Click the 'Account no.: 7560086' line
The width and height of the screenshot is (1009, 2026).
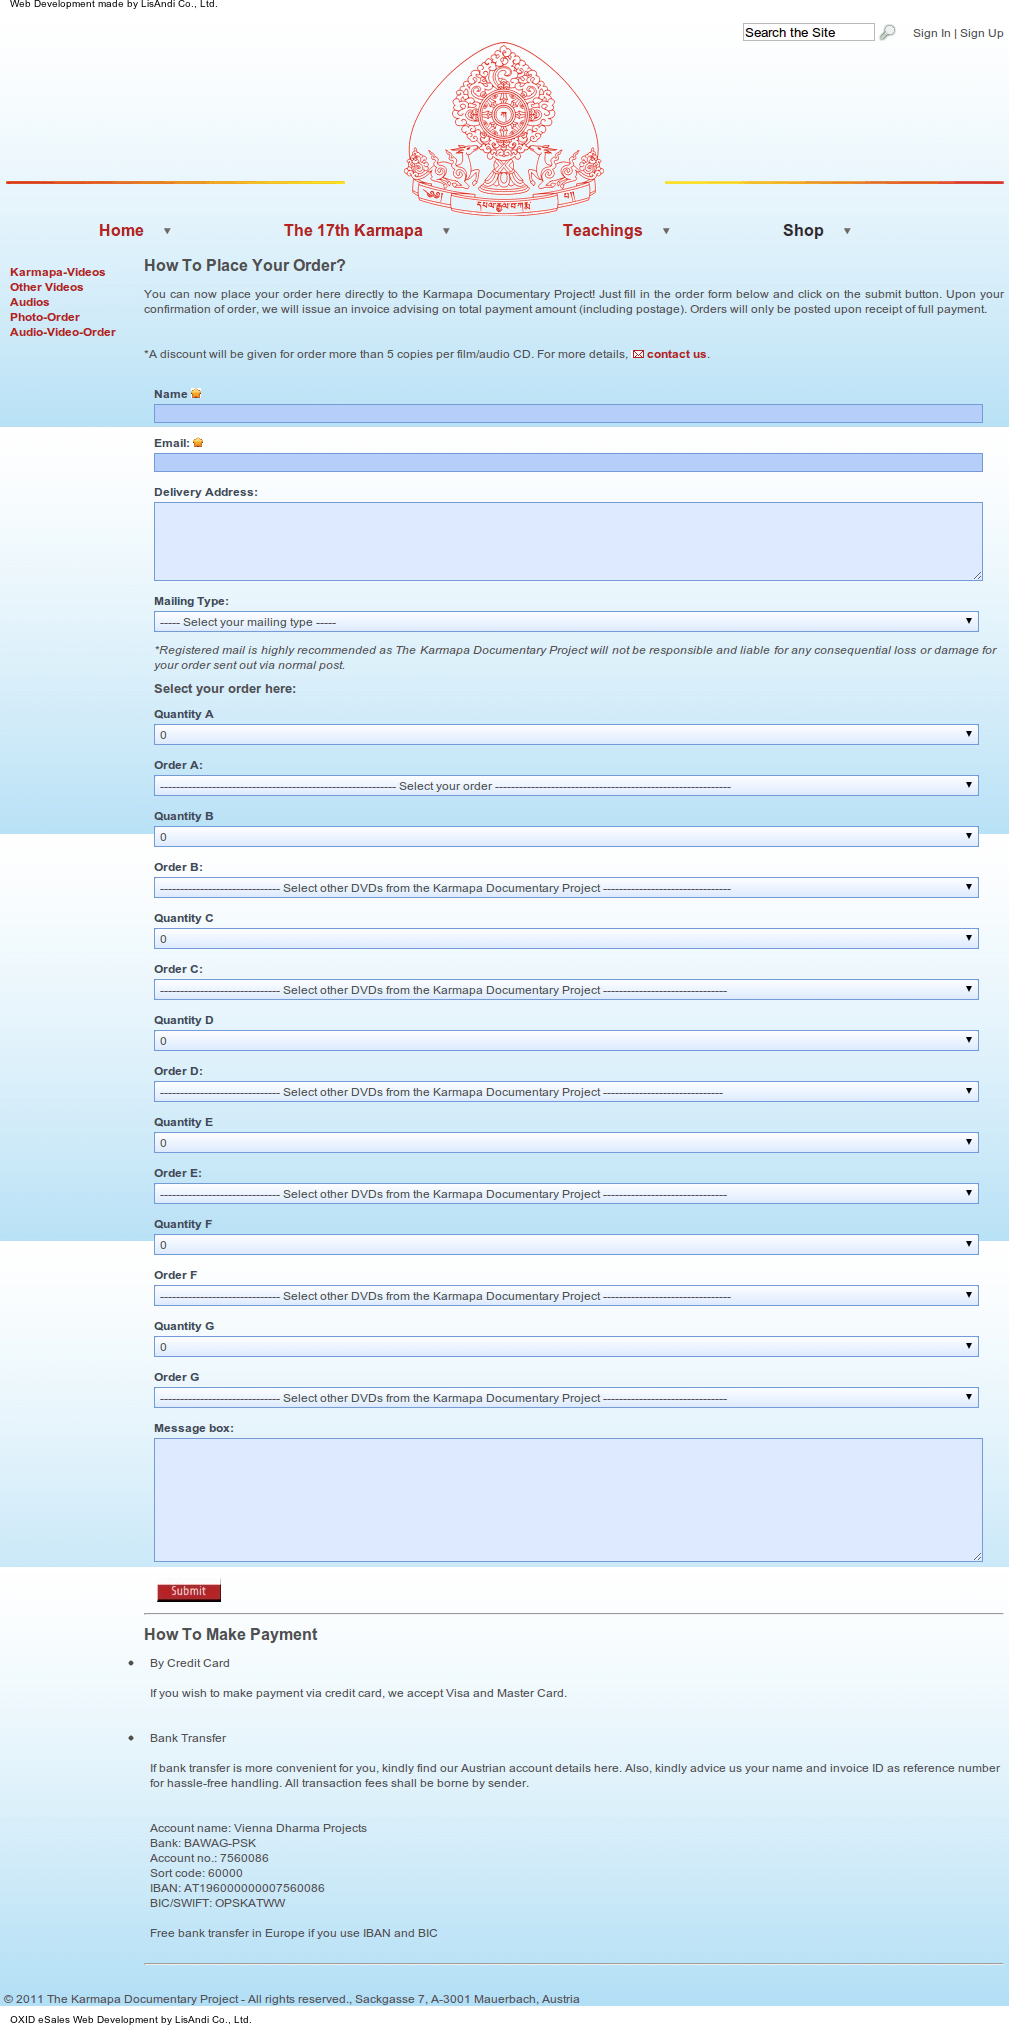209,1858
